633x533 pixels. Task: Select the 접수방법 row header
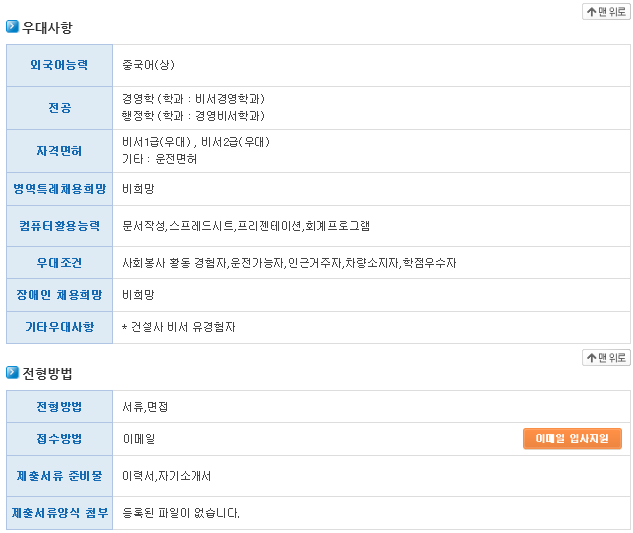tap(59, 438)
